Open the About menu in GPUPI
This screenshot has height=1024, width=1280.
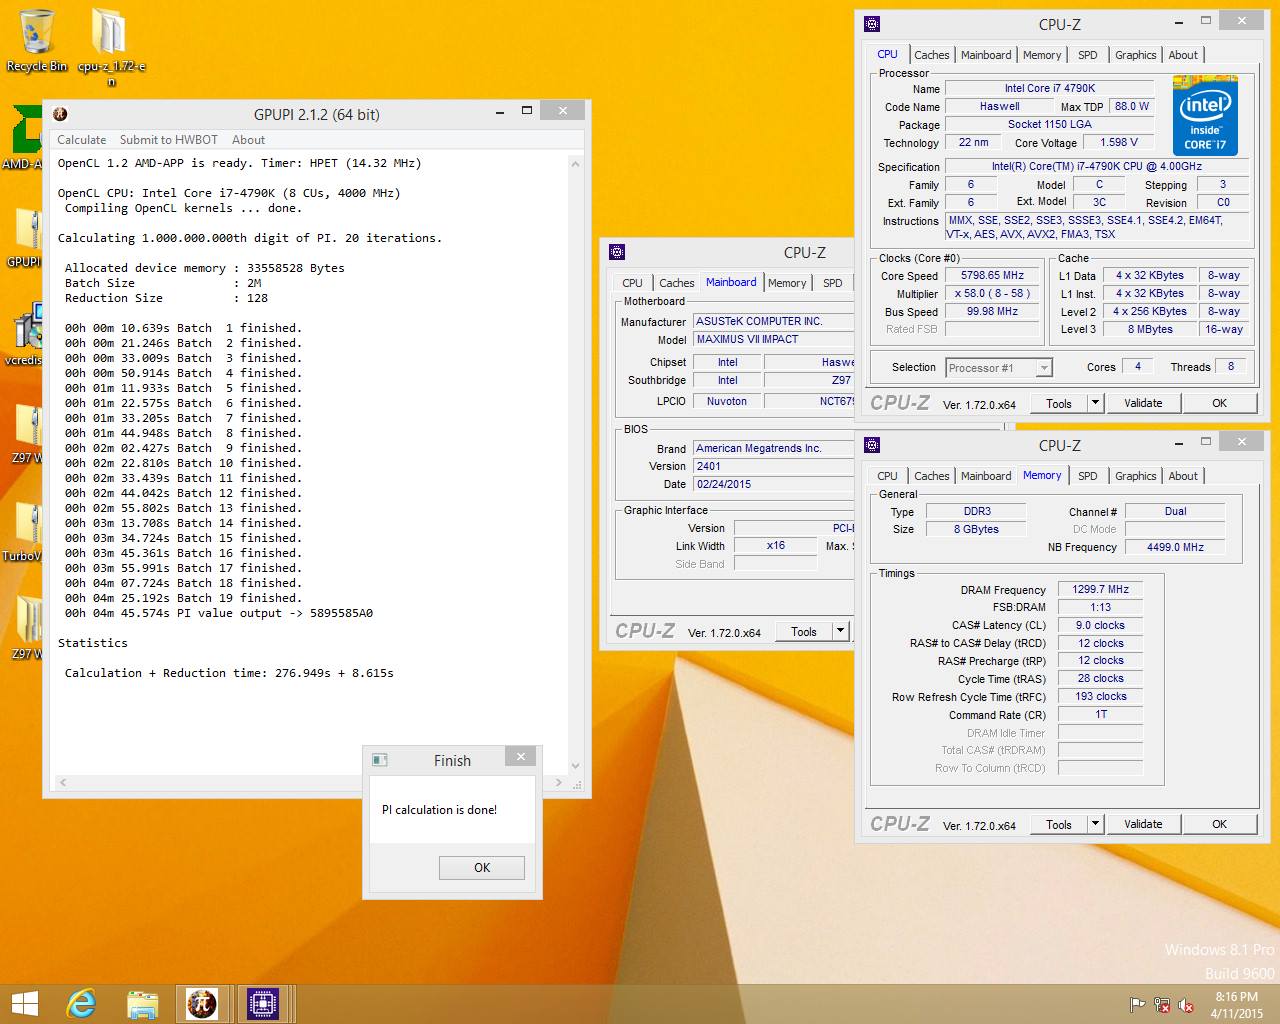coord(249,140)
